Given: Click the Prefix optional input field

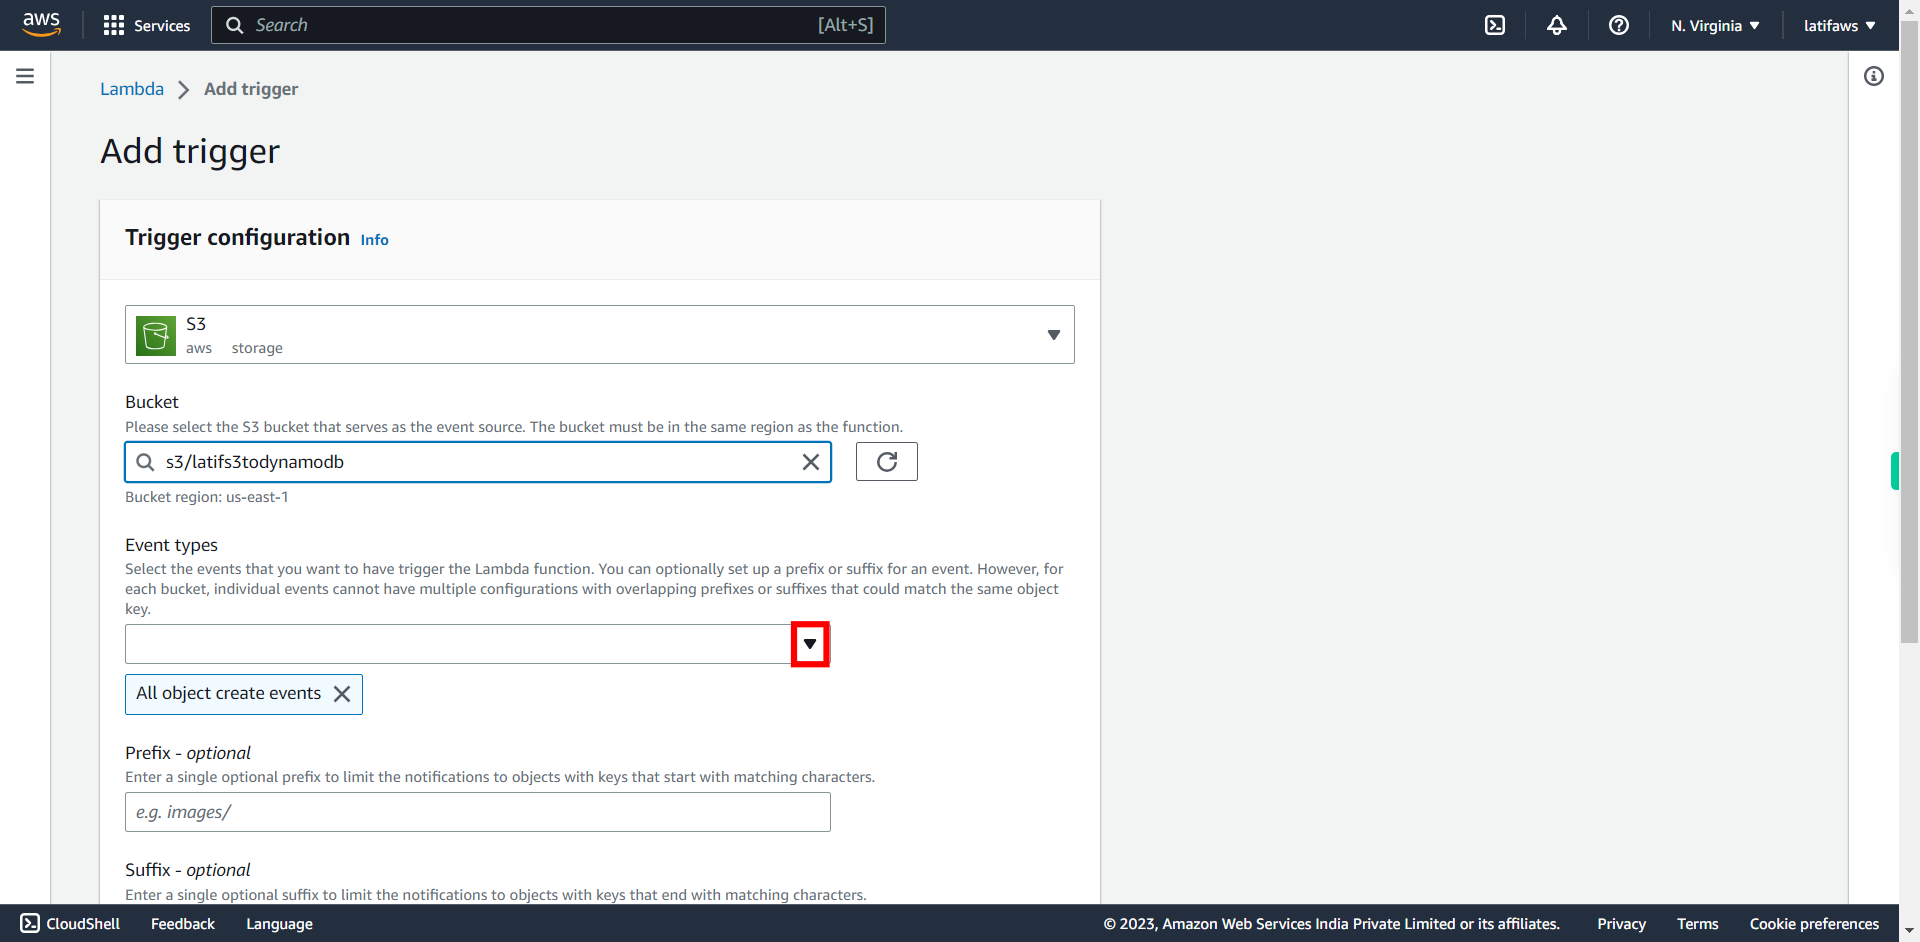Looking at the screenshot, I should pos(478,812).
